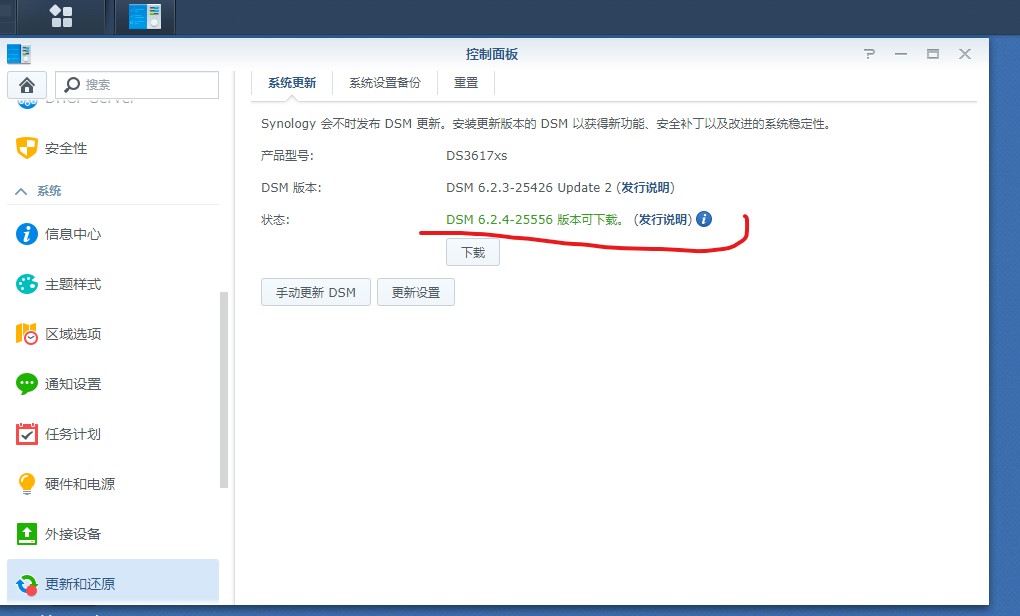Click the green DSM 6.2.4-25556 版本可下载 status

point(535,220)
